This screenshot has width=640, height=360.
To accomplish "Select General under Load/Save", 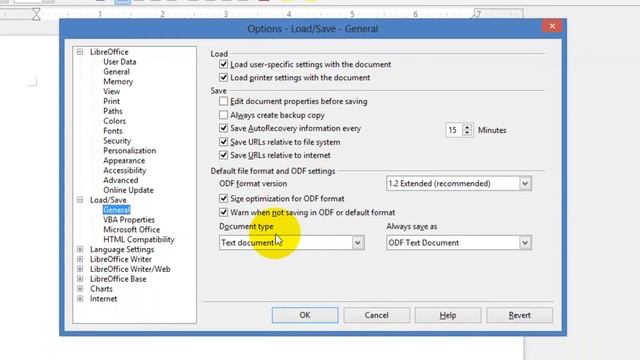I will 116,210.
